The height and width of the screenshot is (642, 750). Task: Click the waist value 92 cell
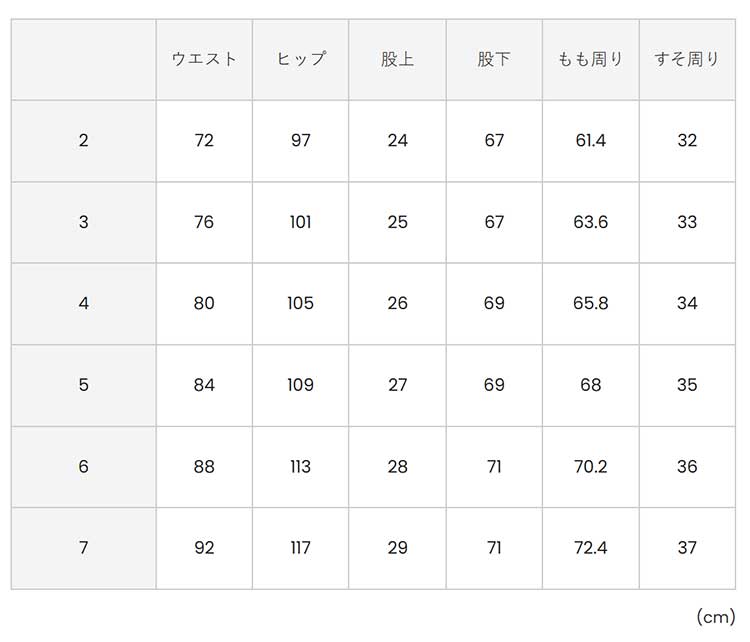[204, 548]
